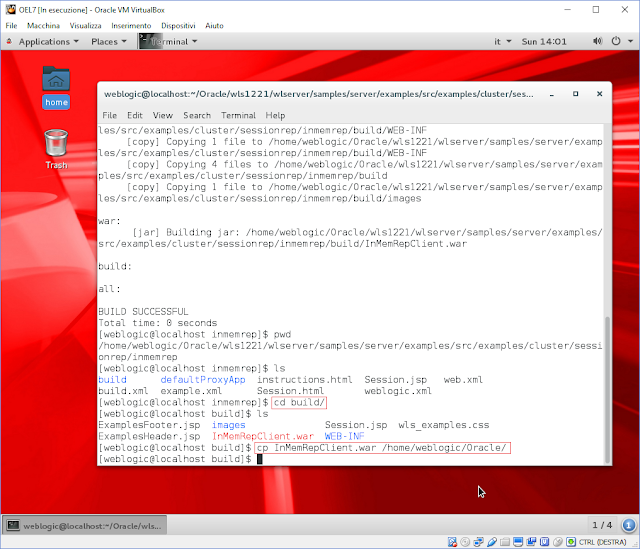640x549 pixels.
Task: Open the terminal window File menu
Action: tap(109, 116)
